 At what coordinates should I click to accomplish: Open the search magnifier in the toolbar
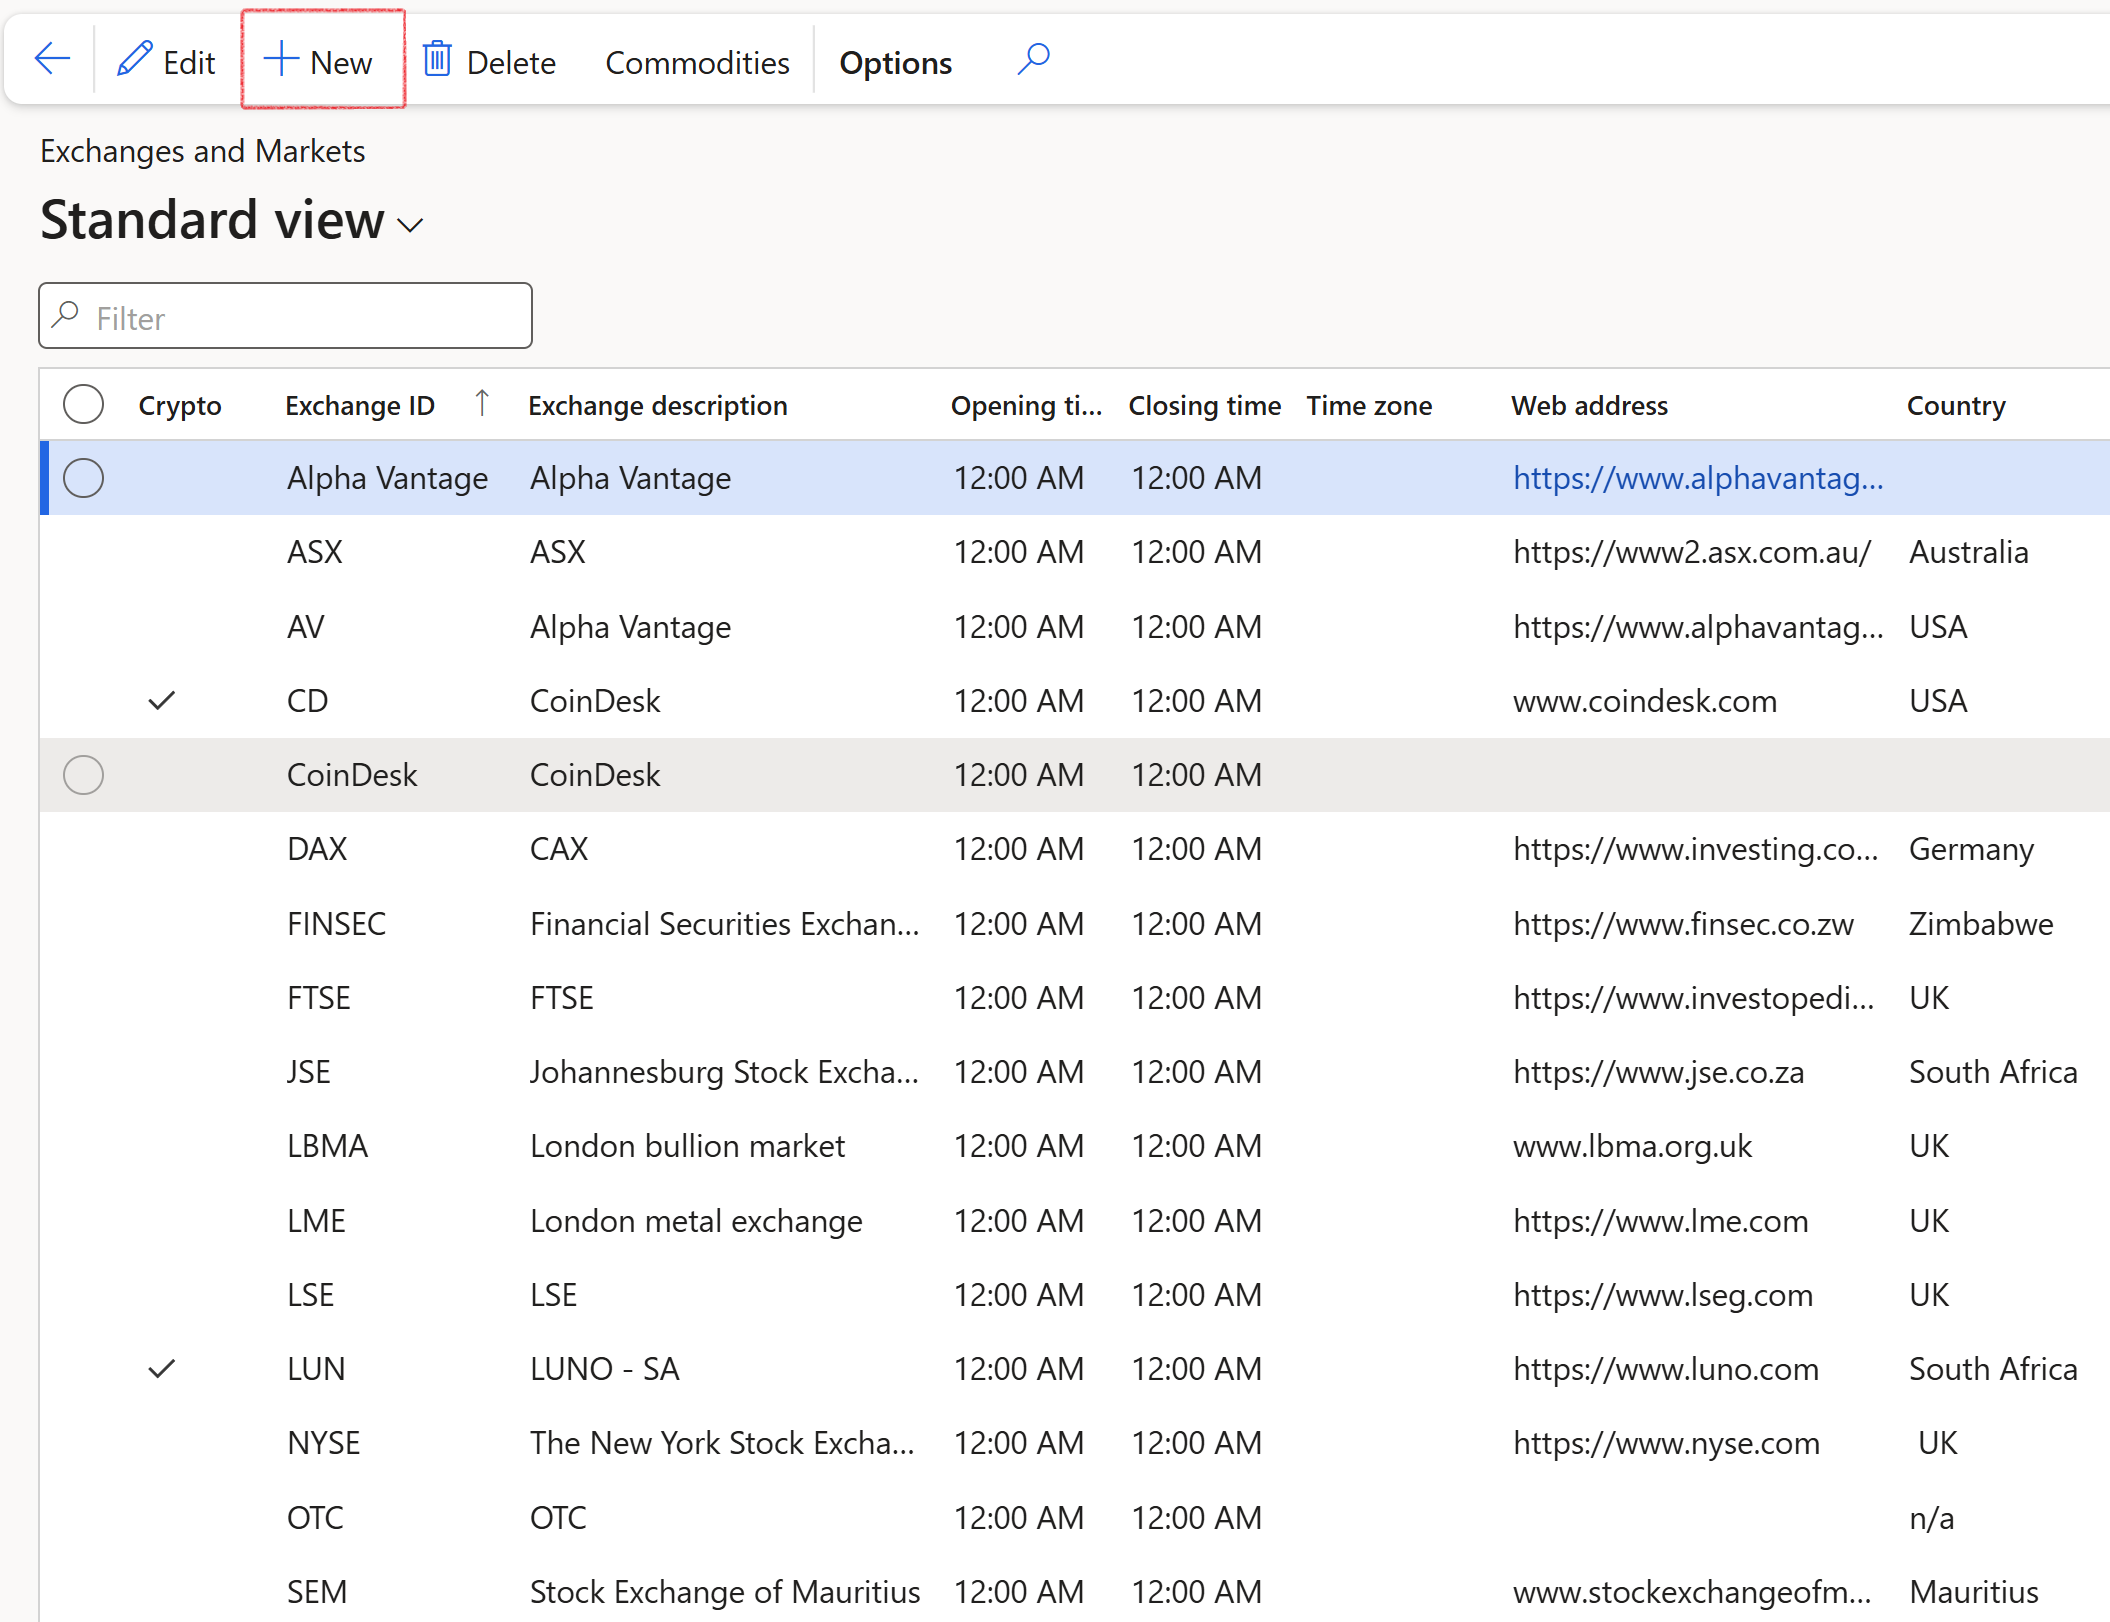pyautogui.click(x=1033, y=60)
